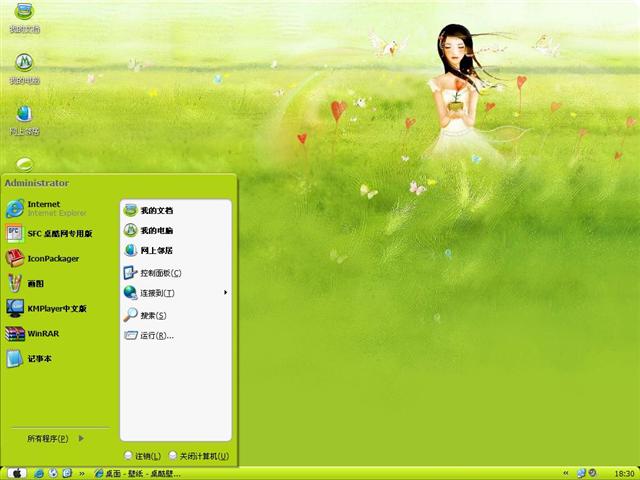
Task: Select 我的电脑 in Start menu right panel
Action: pyautogui.click(x=149, y=230)
